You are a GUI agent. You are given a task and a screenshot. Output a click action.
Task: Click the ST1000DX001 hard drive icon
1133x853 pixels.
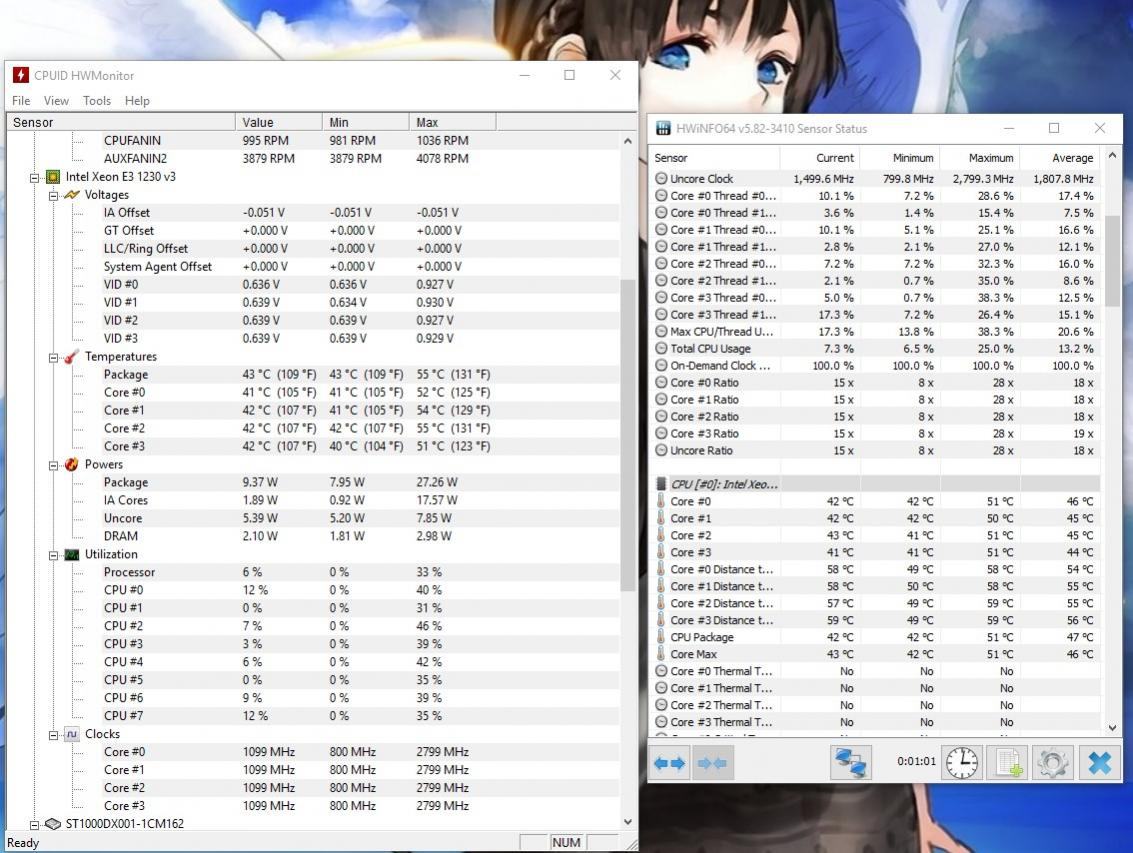pos(53,824)
